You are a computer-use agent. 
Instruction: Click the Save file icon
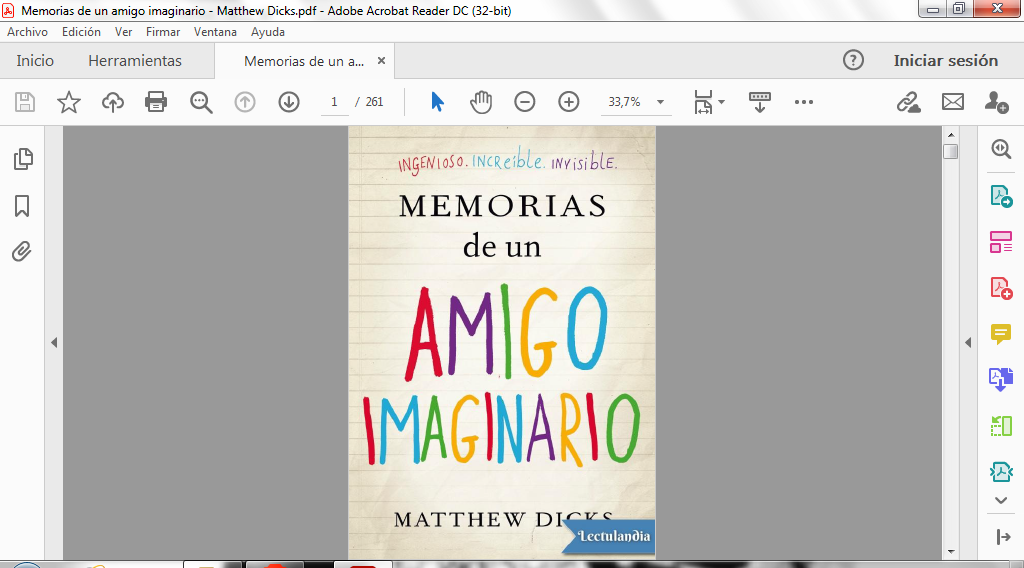[x=25, y=103]
